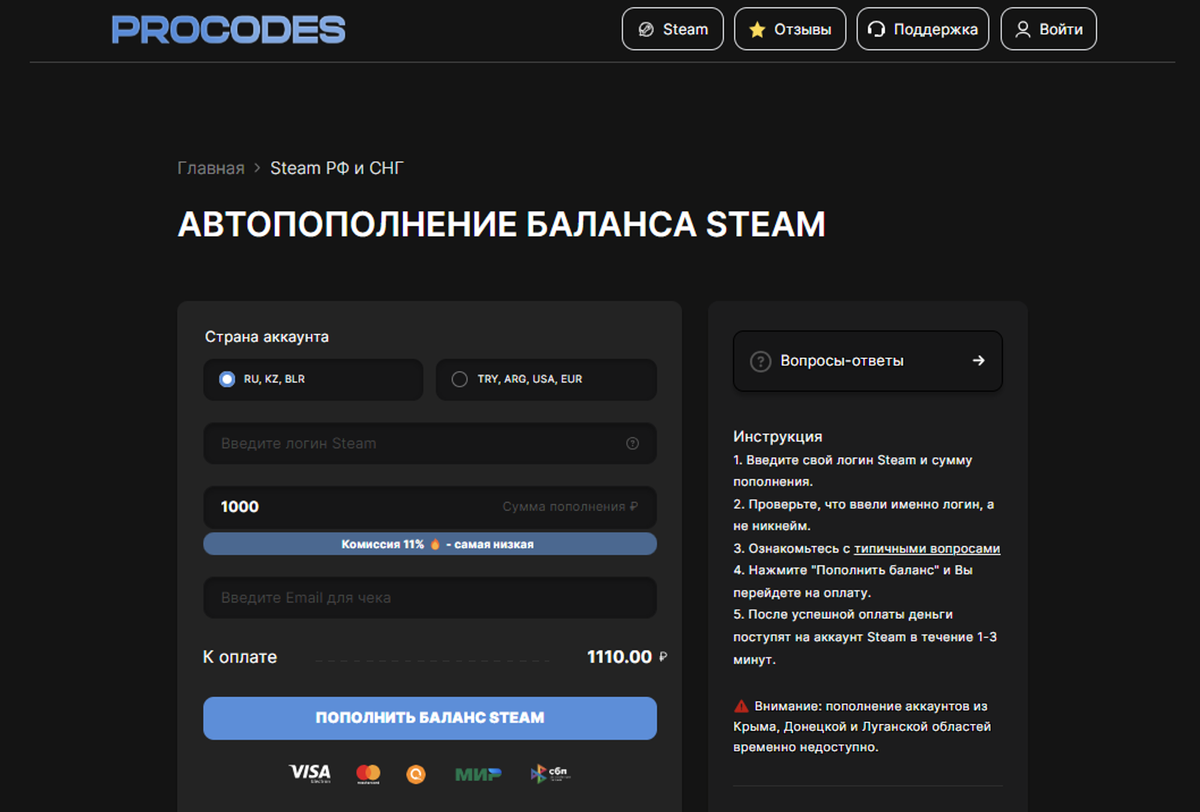This screenshot has height=812, width=1200.
Task: Click the Steam icon in header button
Action: tap(647, 29)
